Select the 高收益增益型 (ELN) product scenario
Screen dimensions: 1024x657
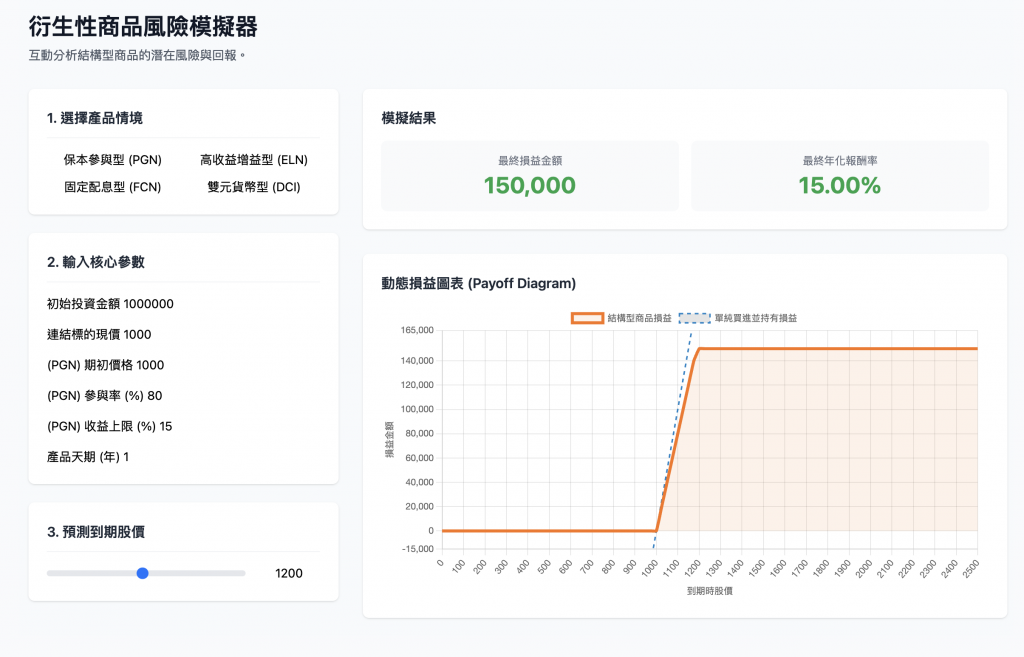253,160
